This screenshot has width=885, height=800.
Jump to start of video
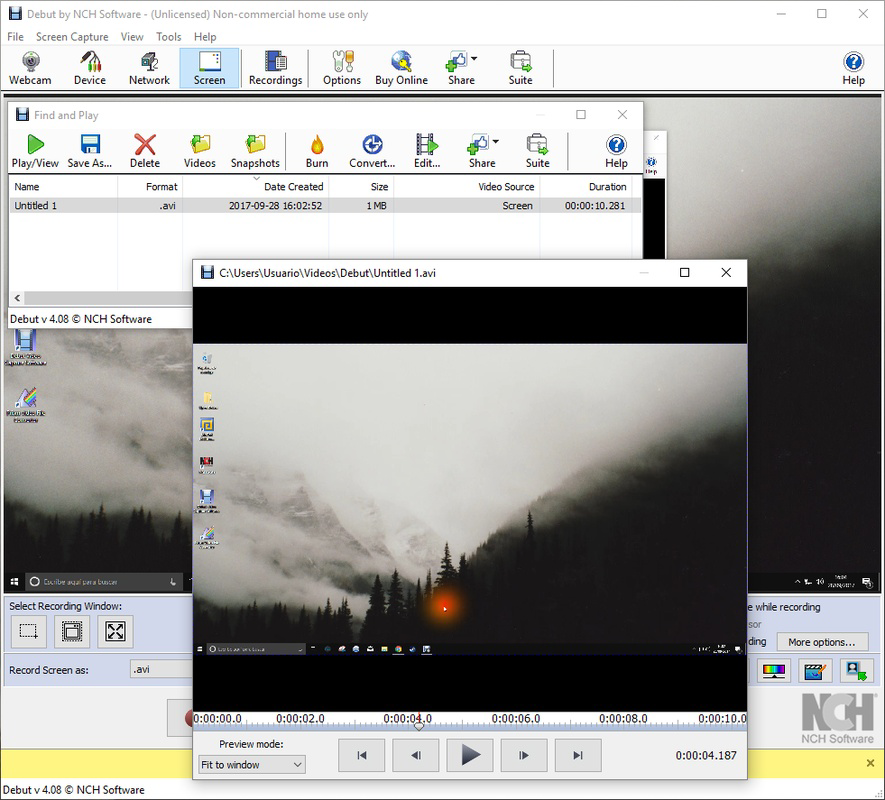tap(362, 755)
